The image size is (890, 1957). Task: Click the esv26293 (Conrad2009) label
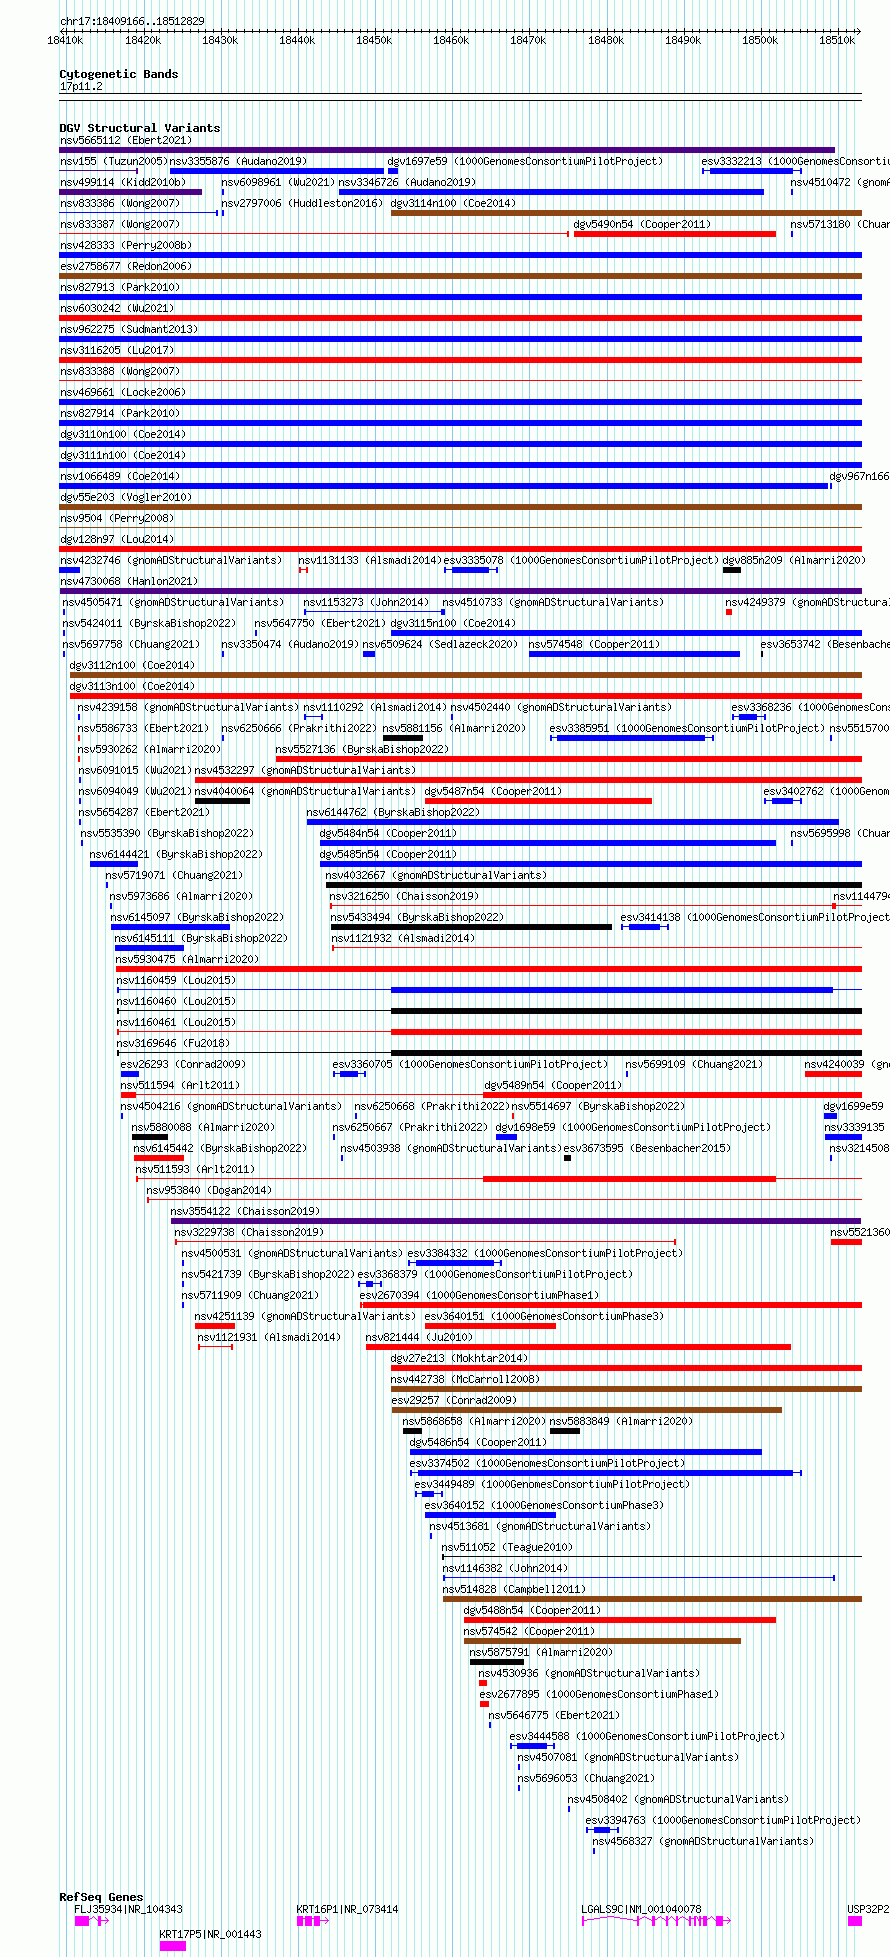click(183, 1064)
